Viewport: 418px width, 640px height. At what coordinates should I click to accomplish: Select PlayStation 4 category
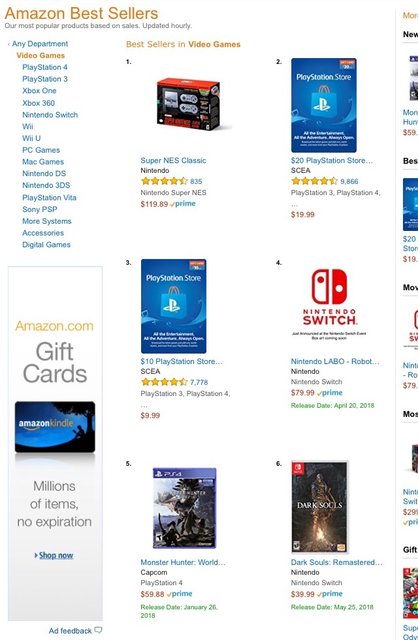(x=45, y=67)
